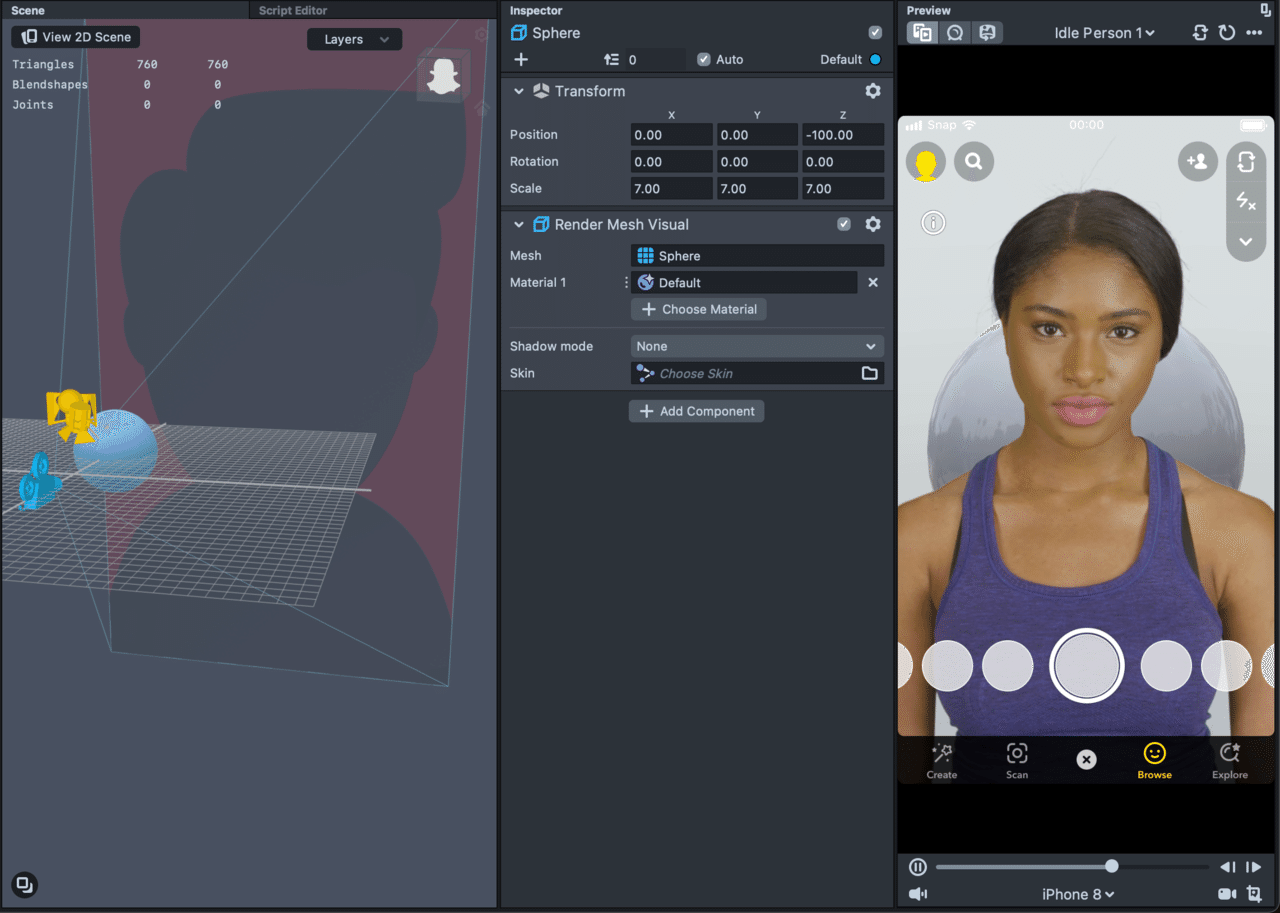1280x913 pixels.
Task: Toggle the flash icon in phone preview
Action: tap(1246, 201)
